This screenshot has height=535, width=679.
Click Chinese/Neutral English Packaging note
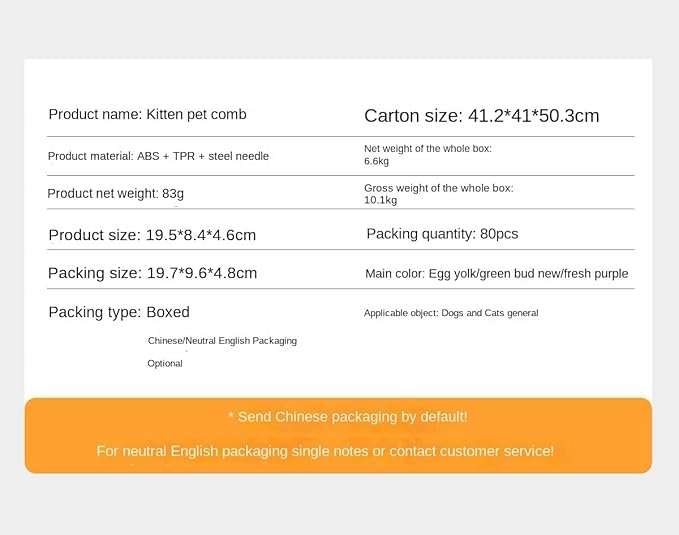222,341
